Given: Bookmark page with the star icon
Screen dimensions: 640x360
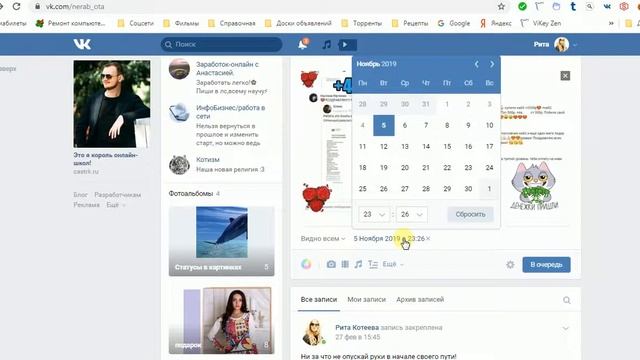Looking at the screenshot, I should 501,7.
